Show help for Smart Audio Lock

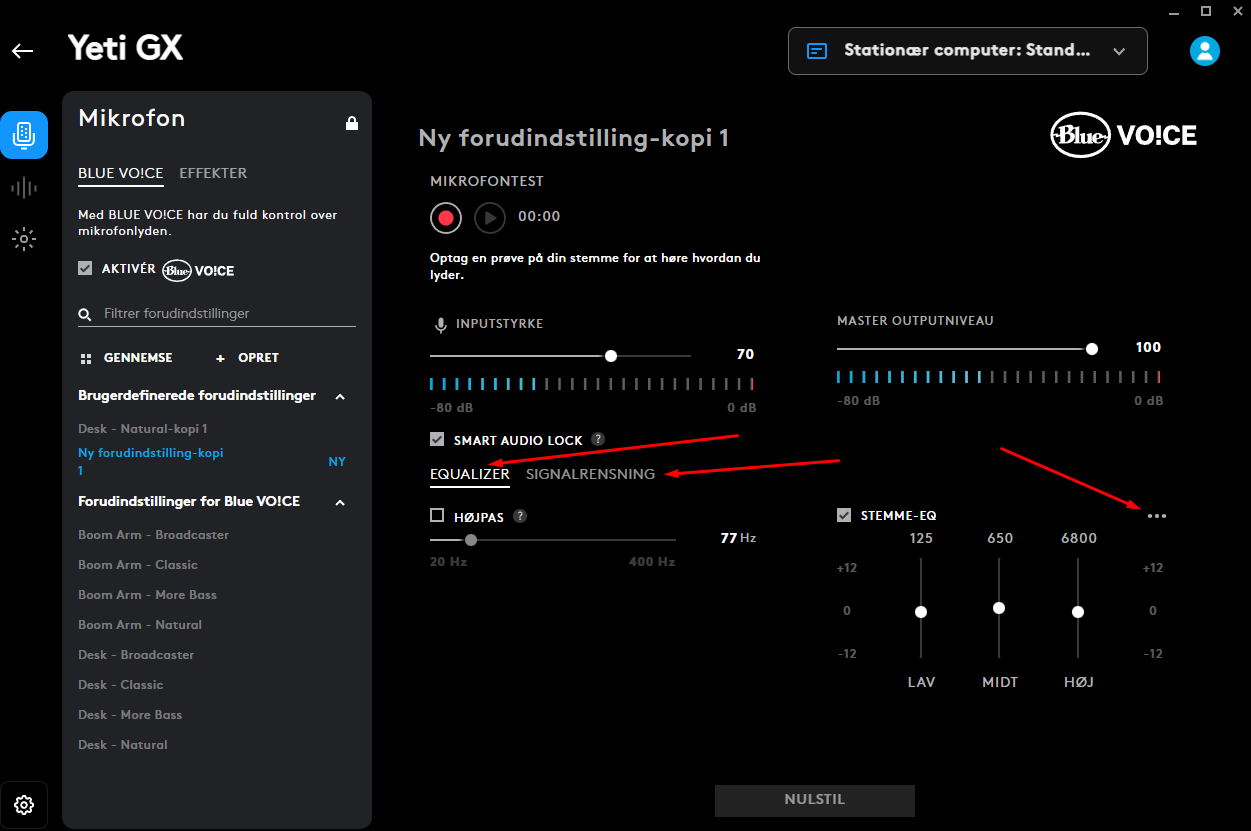[x=598, y=439]
